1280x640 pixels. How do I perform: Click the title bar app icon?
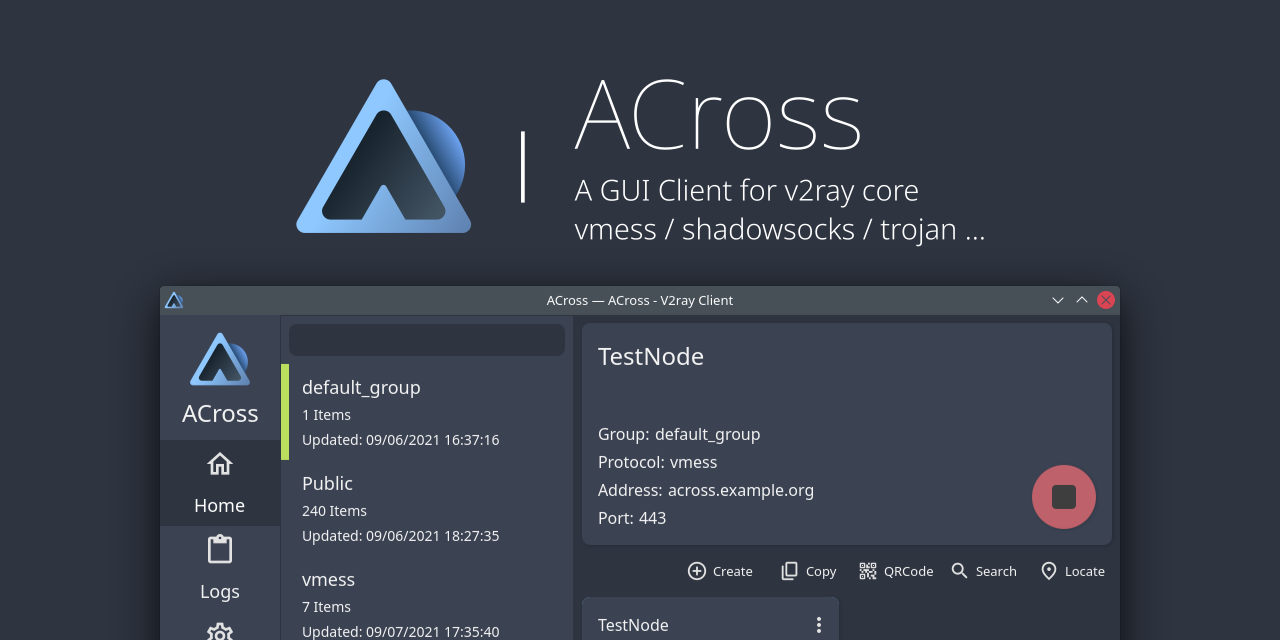click(174, 300)
